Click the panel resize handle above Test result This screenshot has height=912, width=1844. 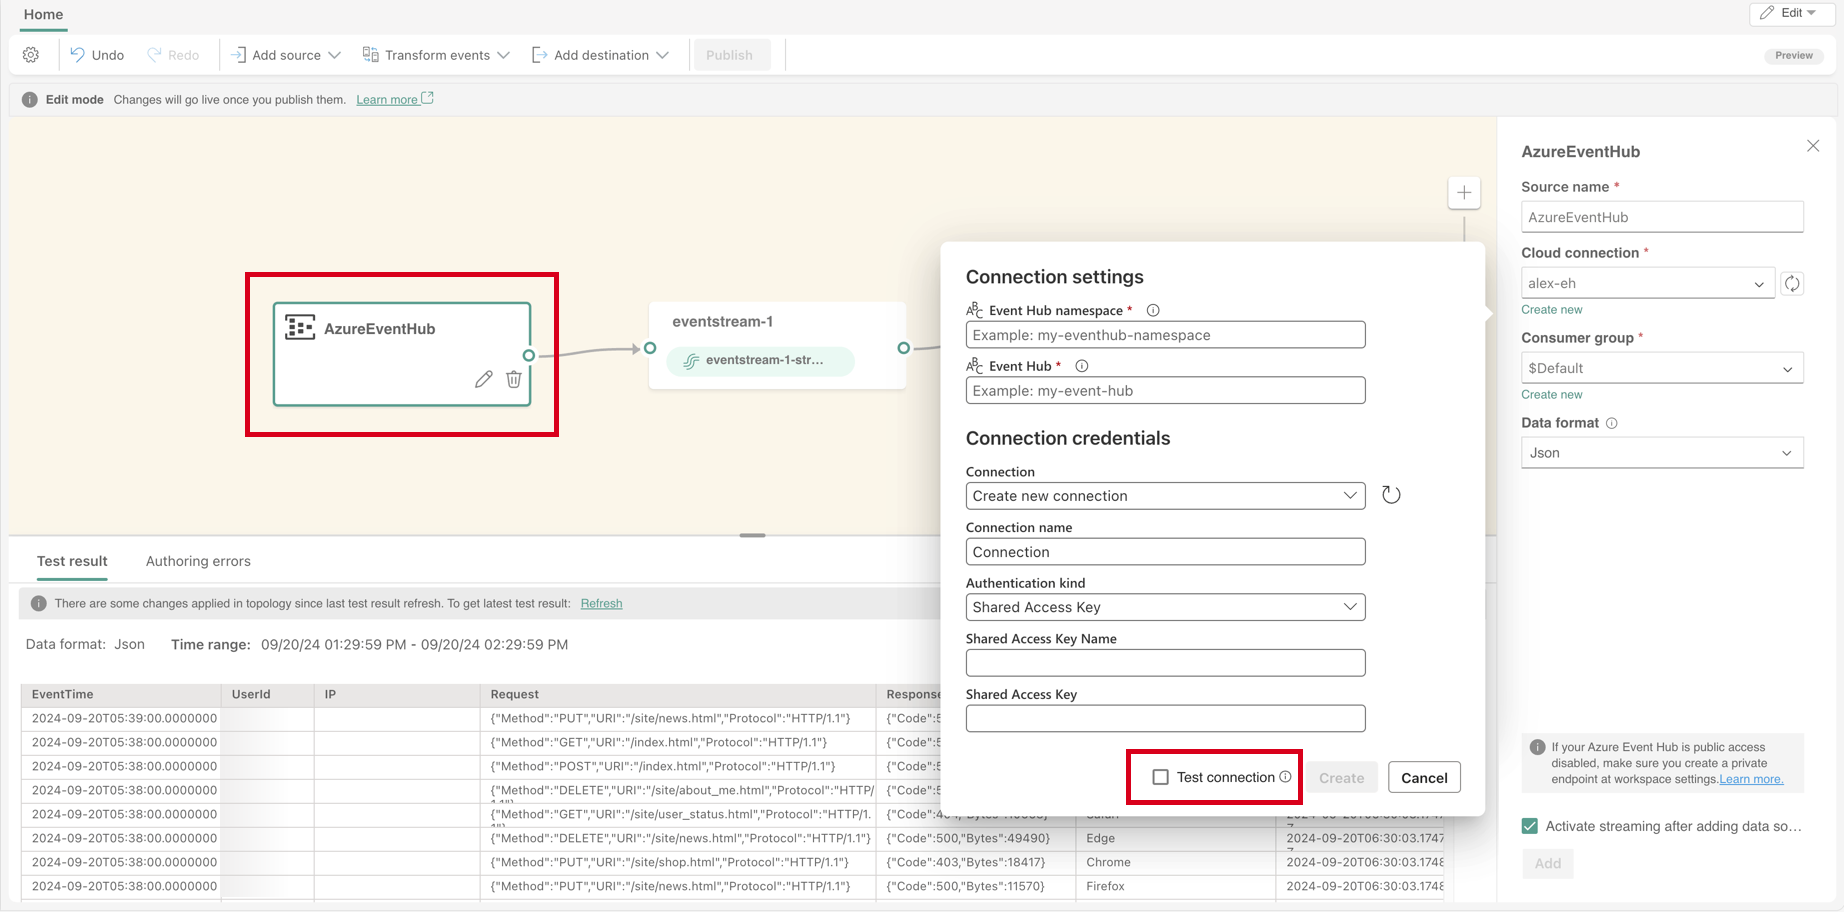[752, 535]
